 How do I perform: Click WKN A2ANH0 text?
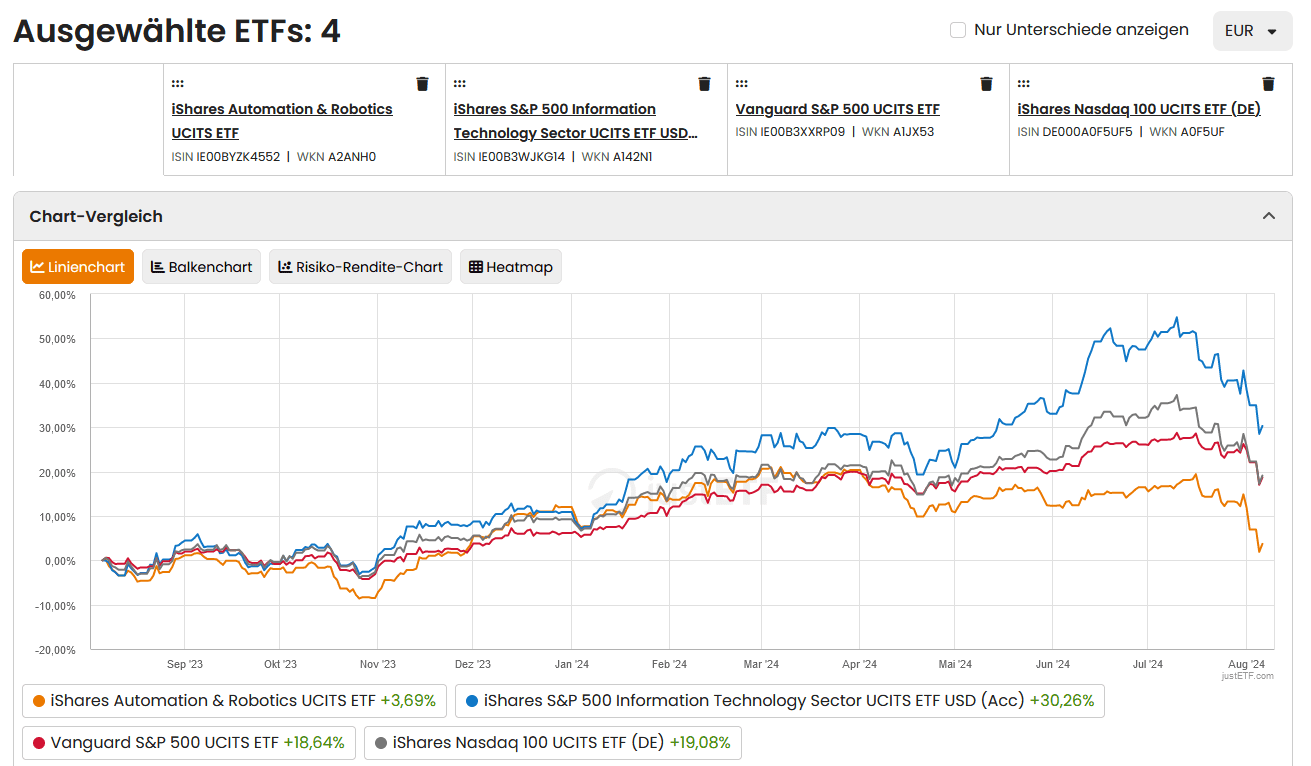[x=336, y=157]
